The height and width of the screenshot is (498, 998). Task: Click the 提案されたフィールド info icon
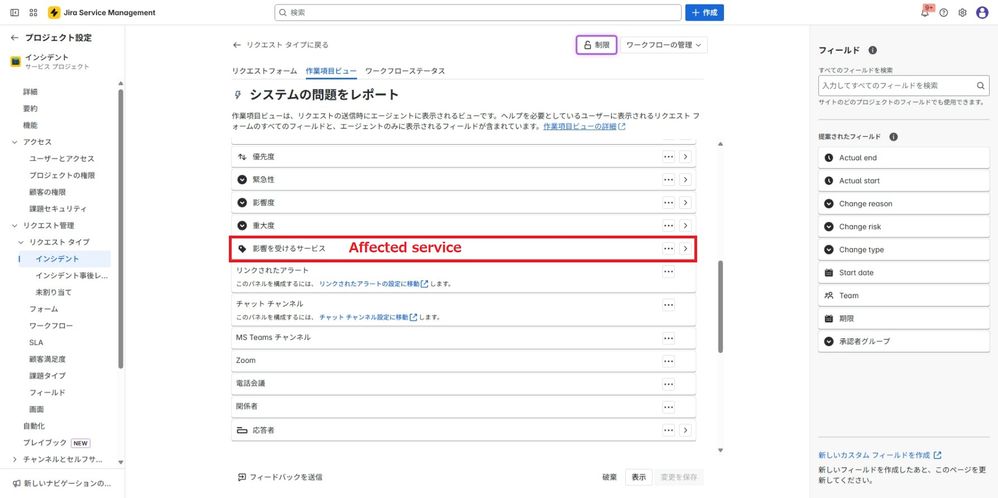tap(894, 137)
